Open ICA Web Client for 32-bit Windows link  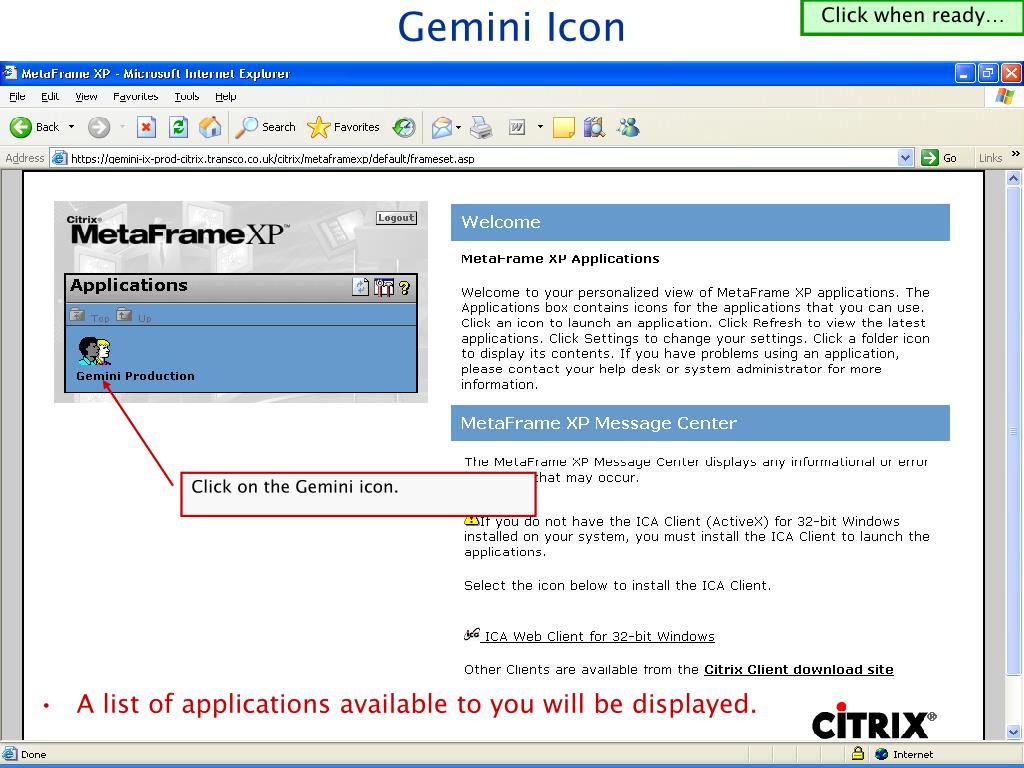click(x=599, y=636)
